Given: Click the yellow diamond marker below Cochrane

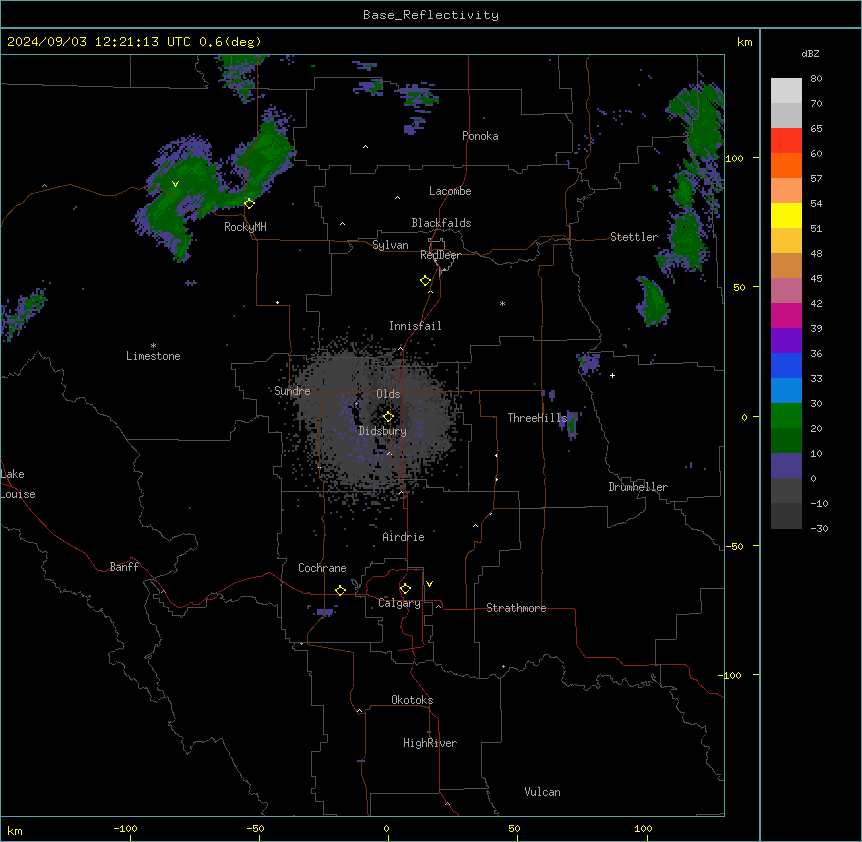Looking at the screenshot, I should (340, 590).
